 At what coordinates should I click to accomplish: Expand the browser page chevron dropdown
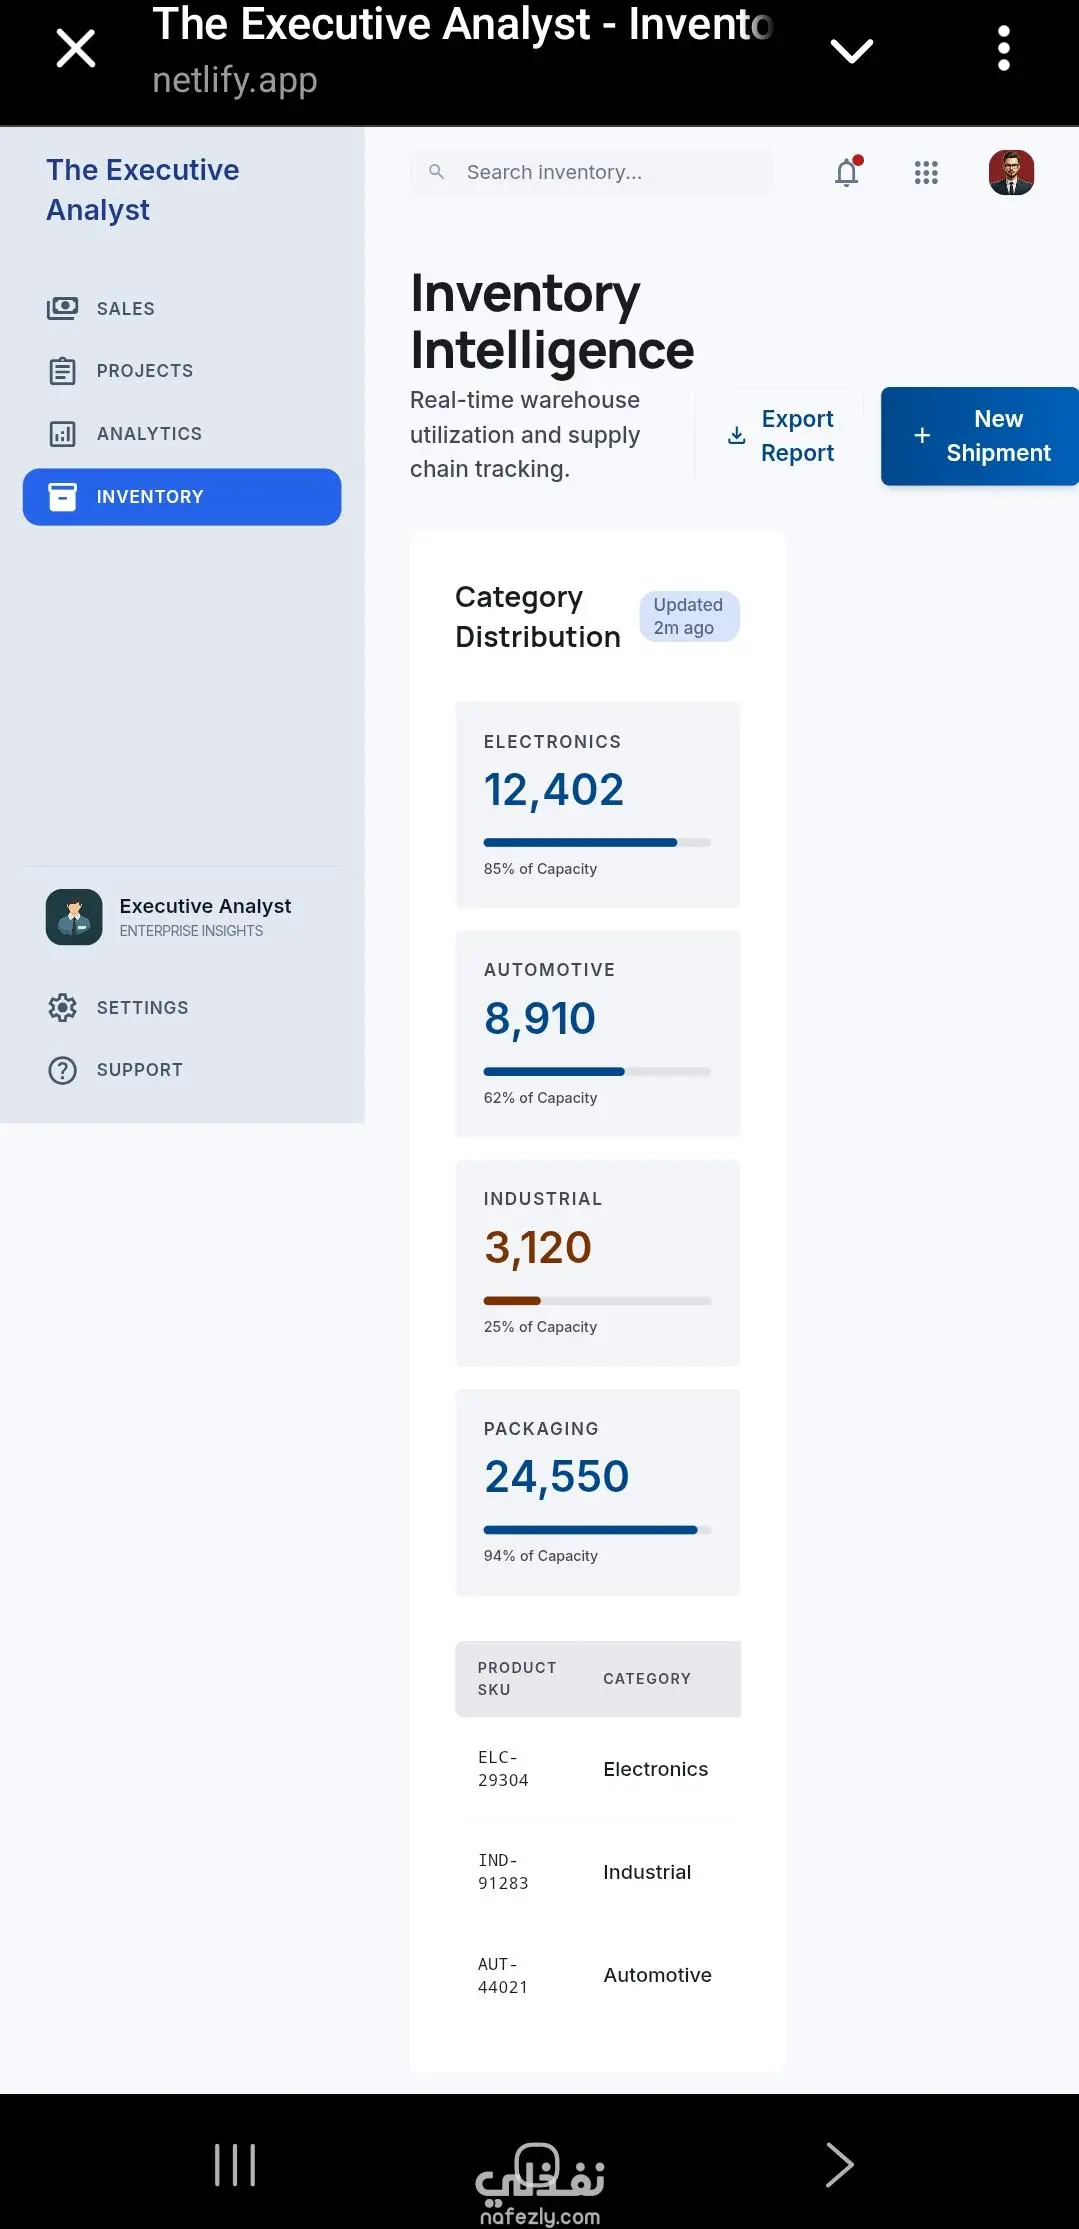[x=852, y=50]
